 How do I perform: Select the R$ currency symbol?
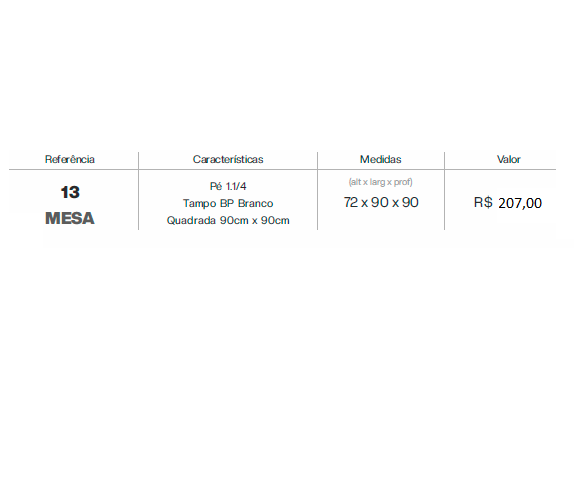click(x=483, y=202)
